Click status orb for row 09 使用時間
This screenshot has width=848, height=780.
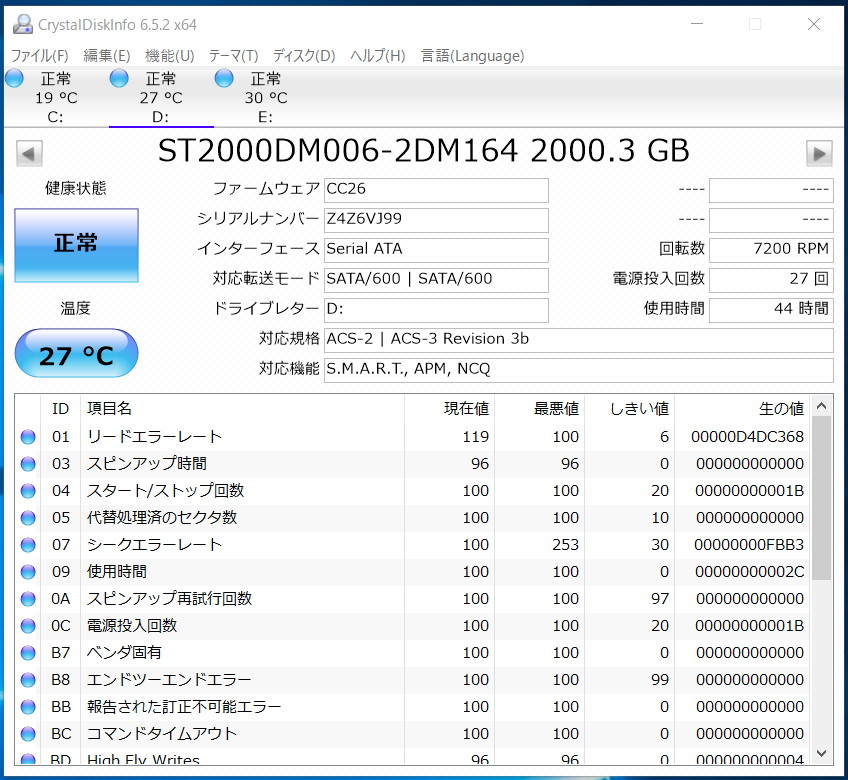(28, 572)
